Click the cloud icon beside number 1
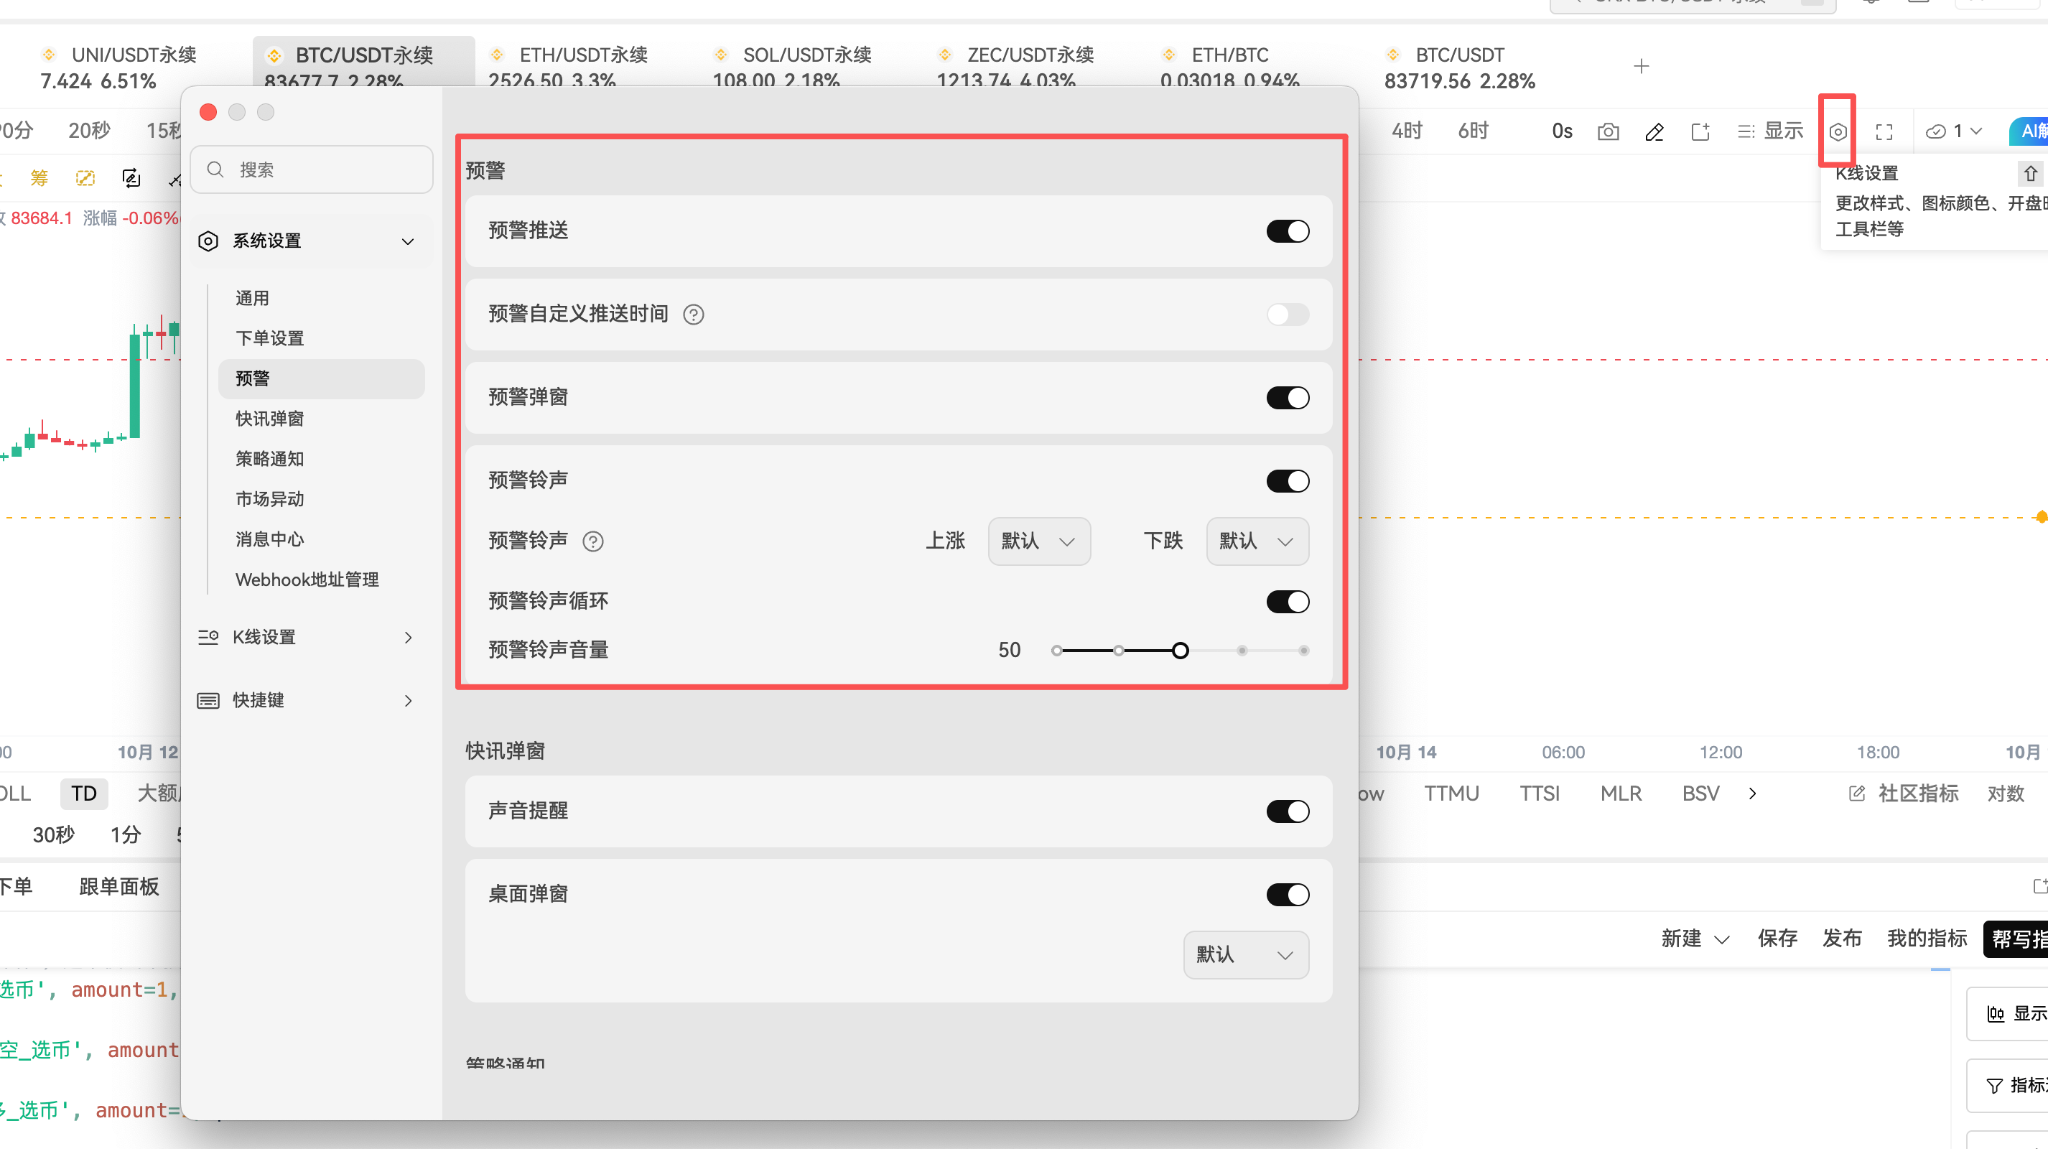The width and height of the screenshot is (2048, 1149). point(1936,131)
